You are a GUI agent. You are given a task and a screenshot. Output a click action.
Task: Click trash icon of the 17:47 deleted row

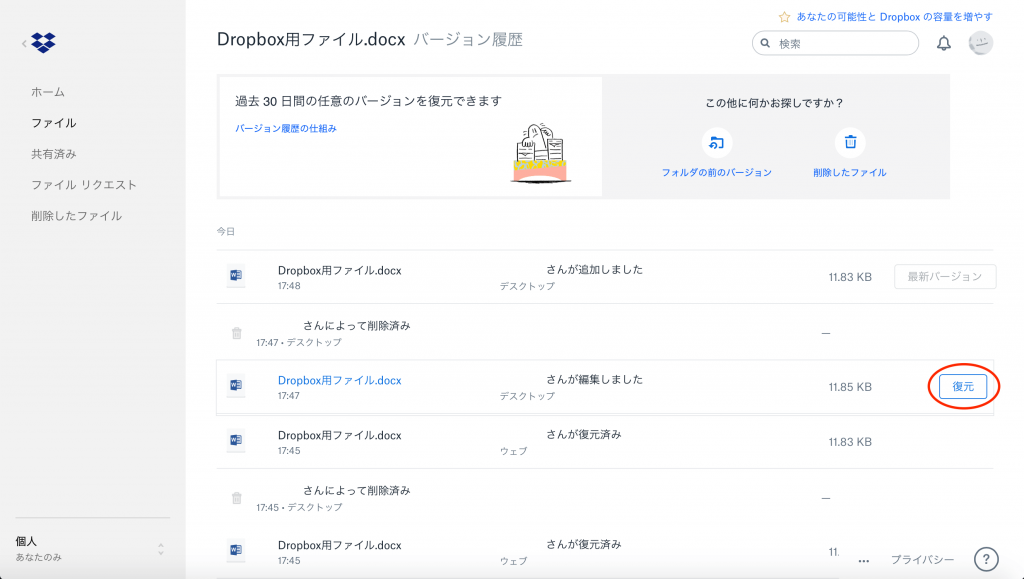click(x=236, y=333)
